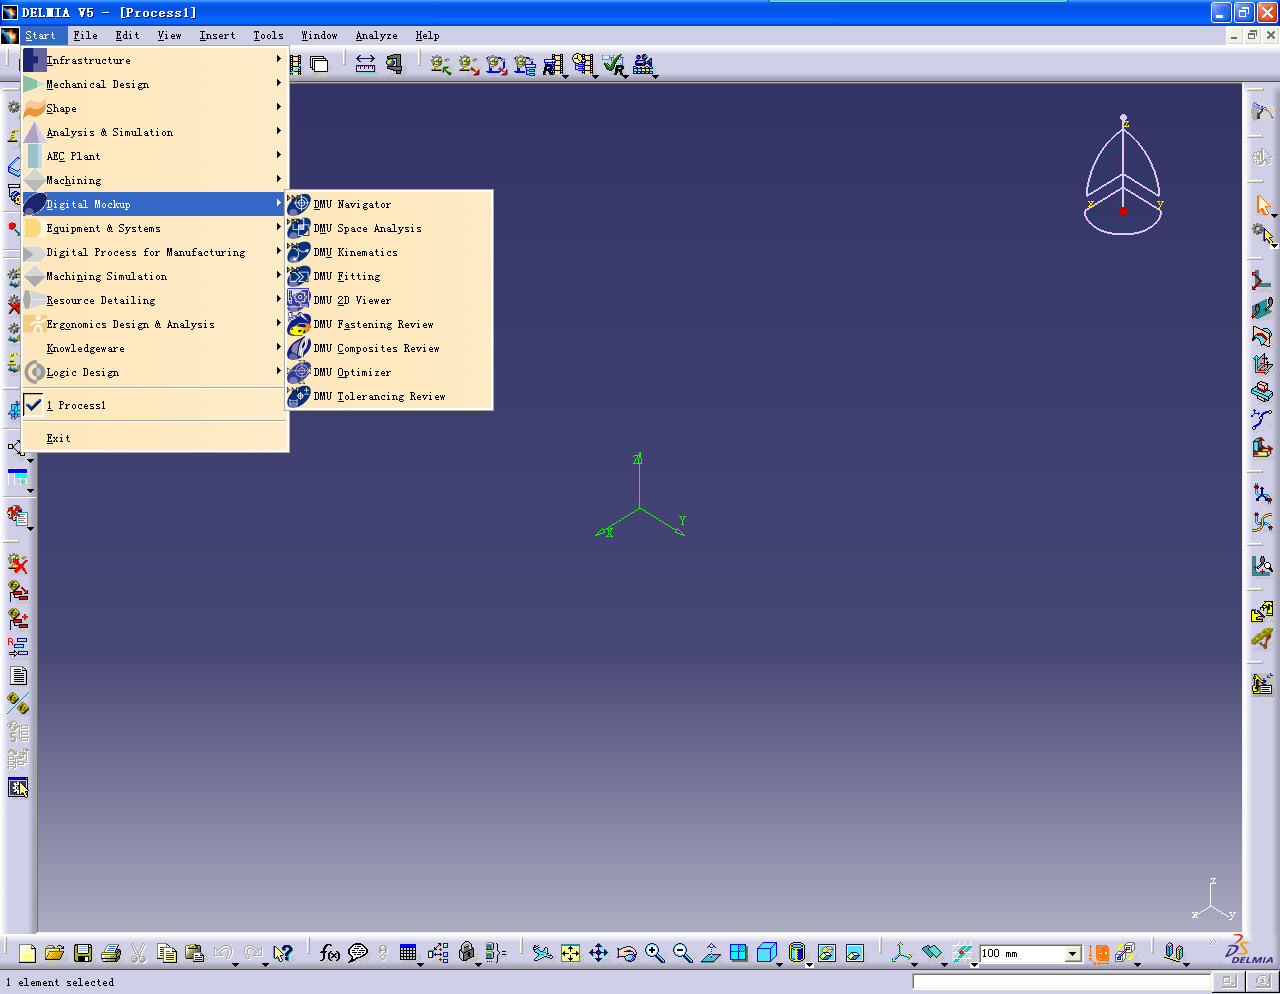Image resolution: width=1280 pixels, height=994 pixels.
Task: Toggle the checked '1 Process1' window entry
Action: (155, 405)
